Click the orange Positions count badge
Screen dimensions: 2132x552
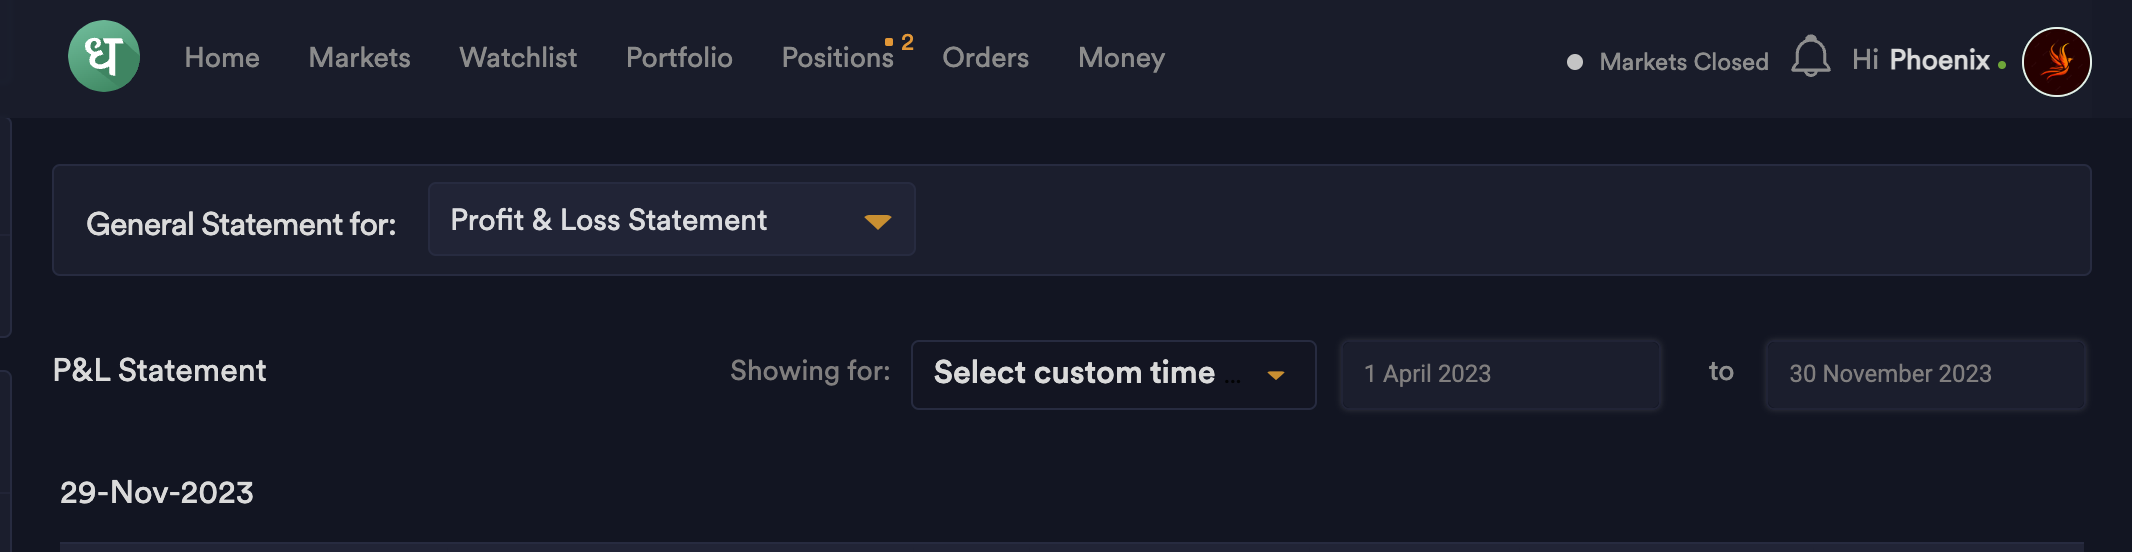(906, 42)
